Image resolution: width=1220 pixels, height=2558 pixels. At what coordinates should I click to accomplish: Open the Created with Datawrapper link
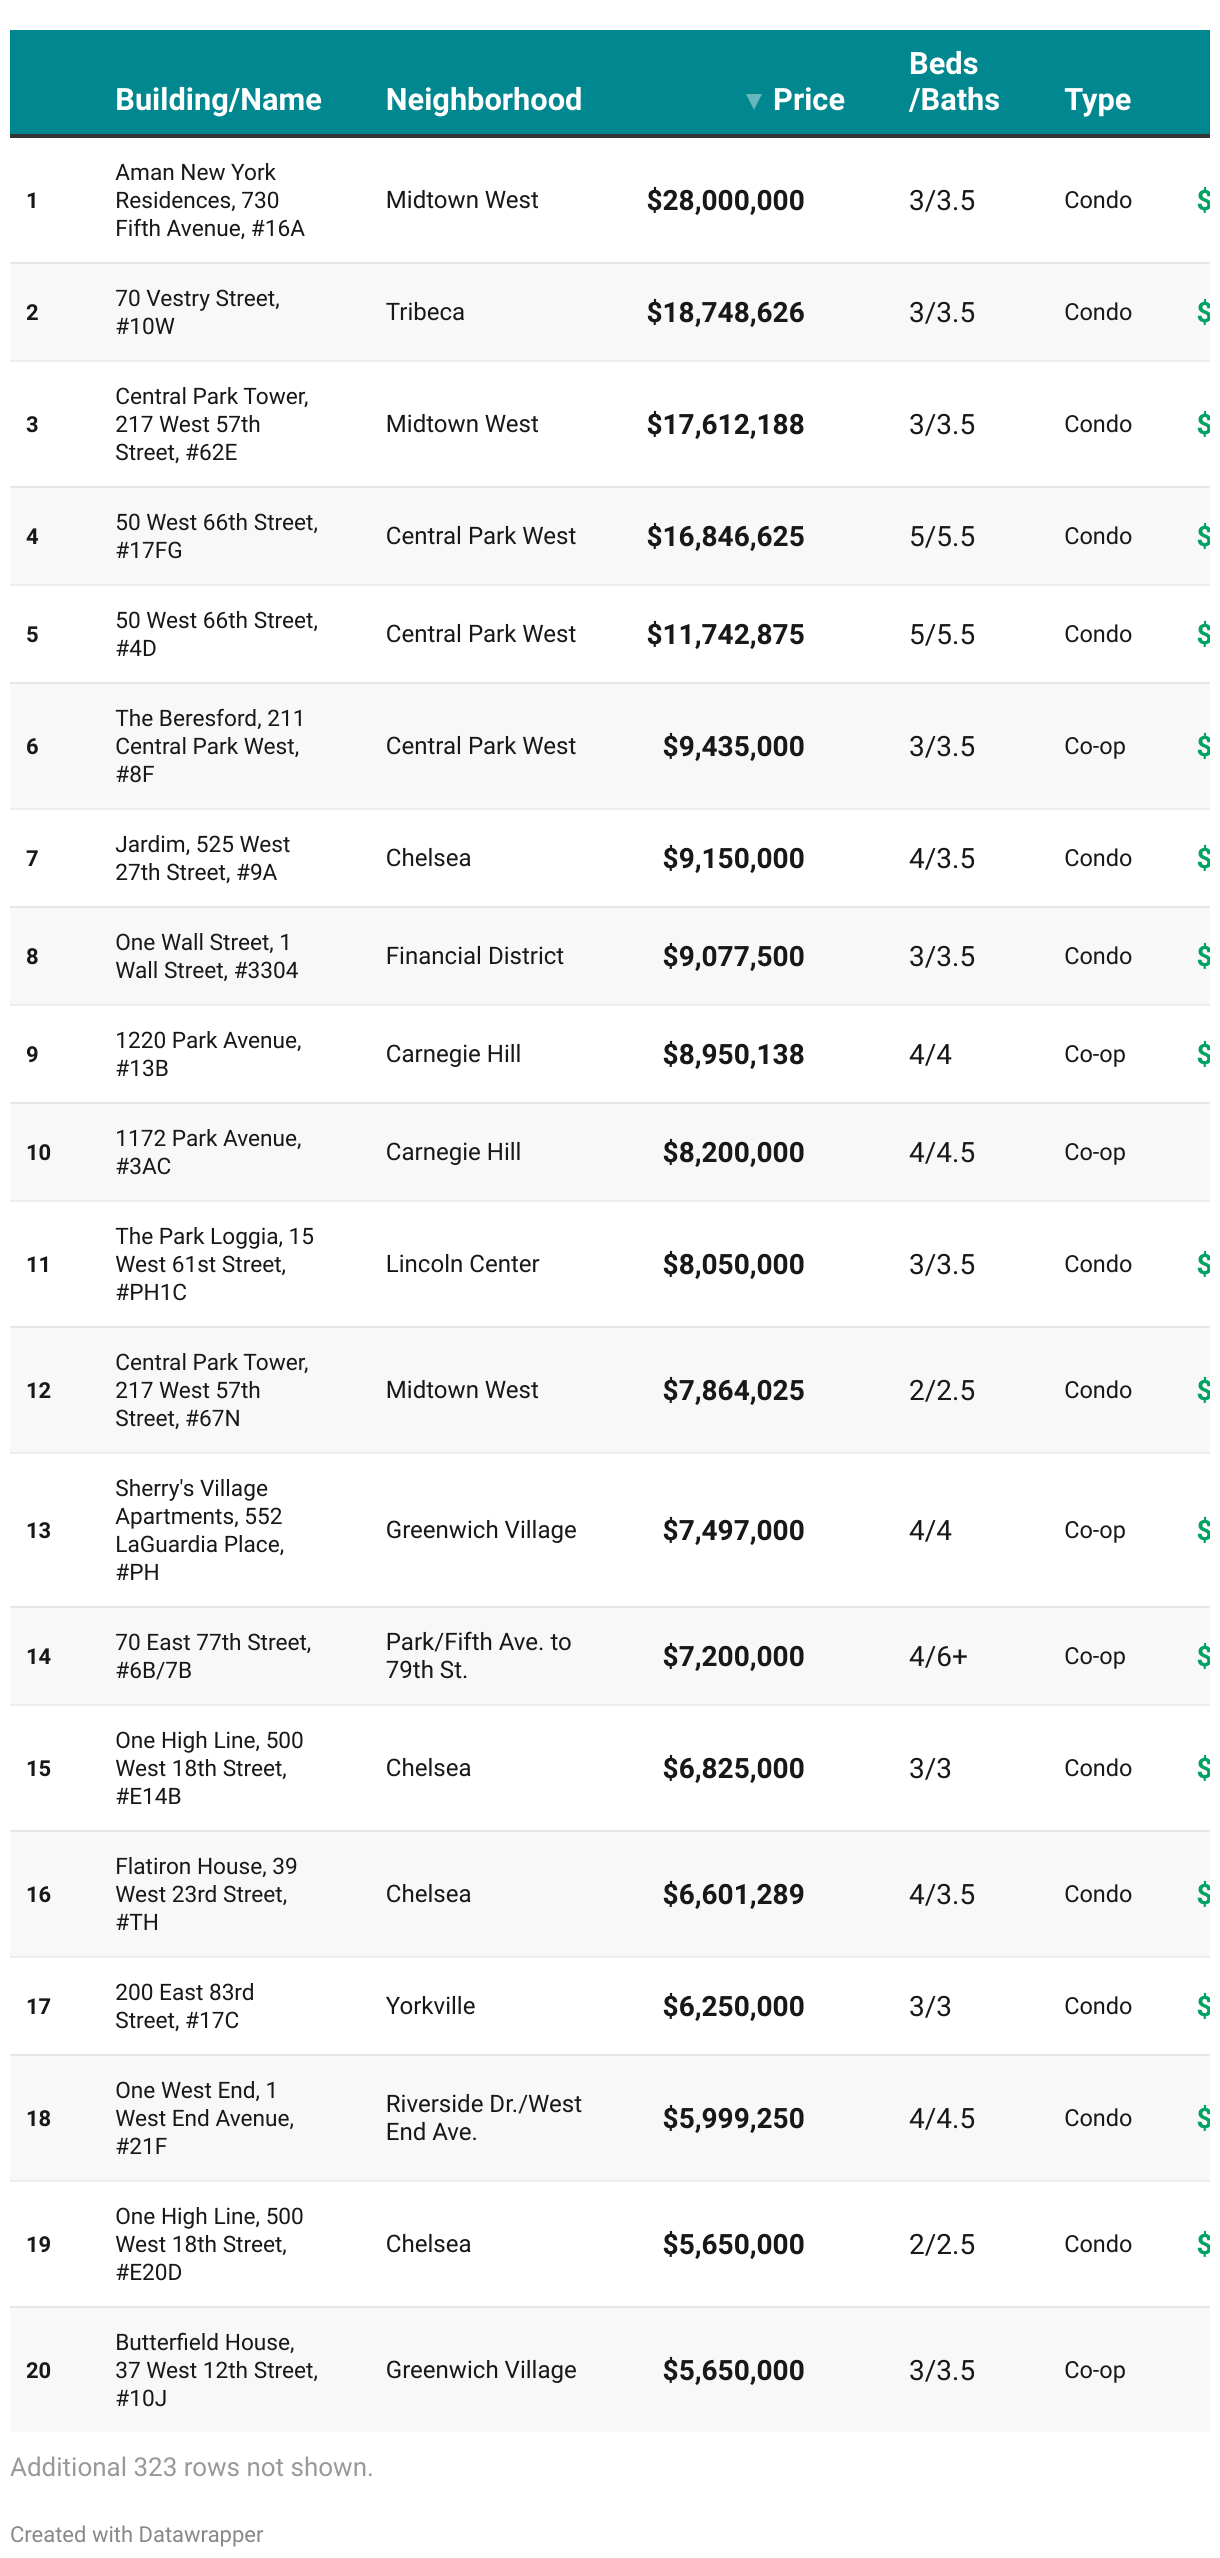point(137,2533)
